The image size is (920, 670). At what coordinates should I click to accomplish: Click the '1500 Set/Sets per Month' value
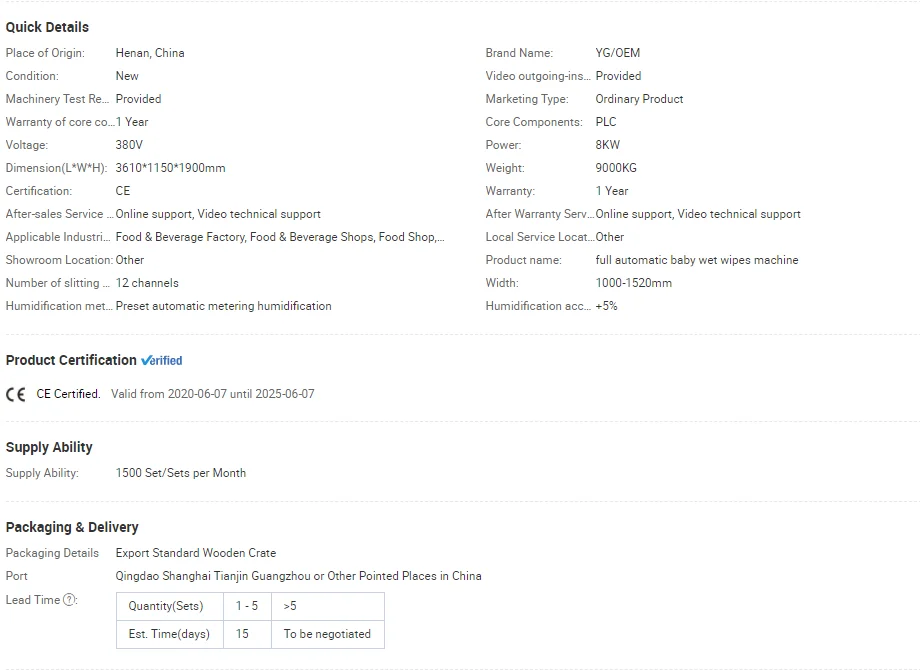pos(181,473)
